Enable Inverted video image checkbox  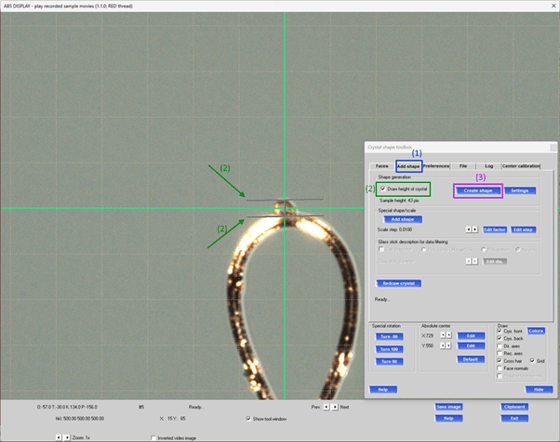coord(153,438)
